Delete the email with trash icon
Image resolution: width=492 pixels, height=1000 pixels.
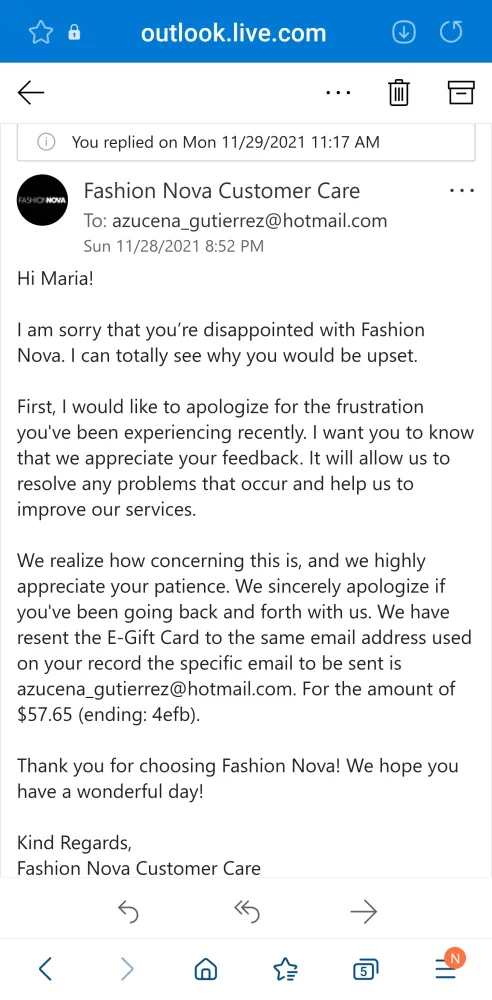pyautogui.click(x=399, y=93)
